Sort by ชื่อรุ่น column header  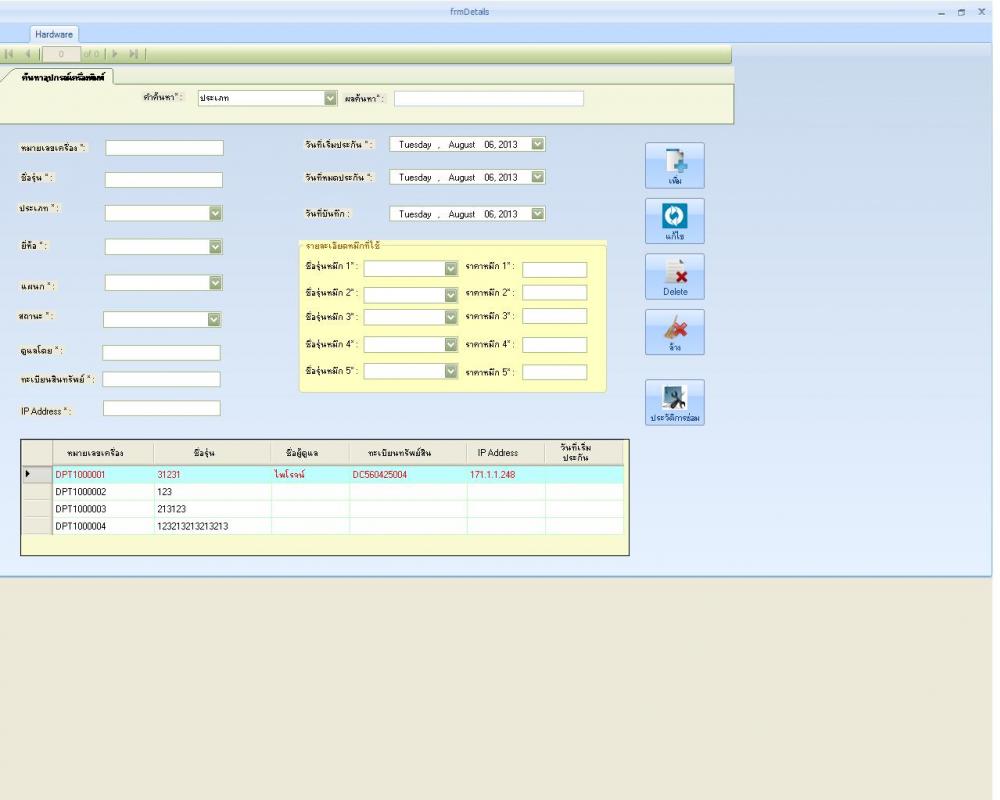pyautogui.click(x=212, y=453)
